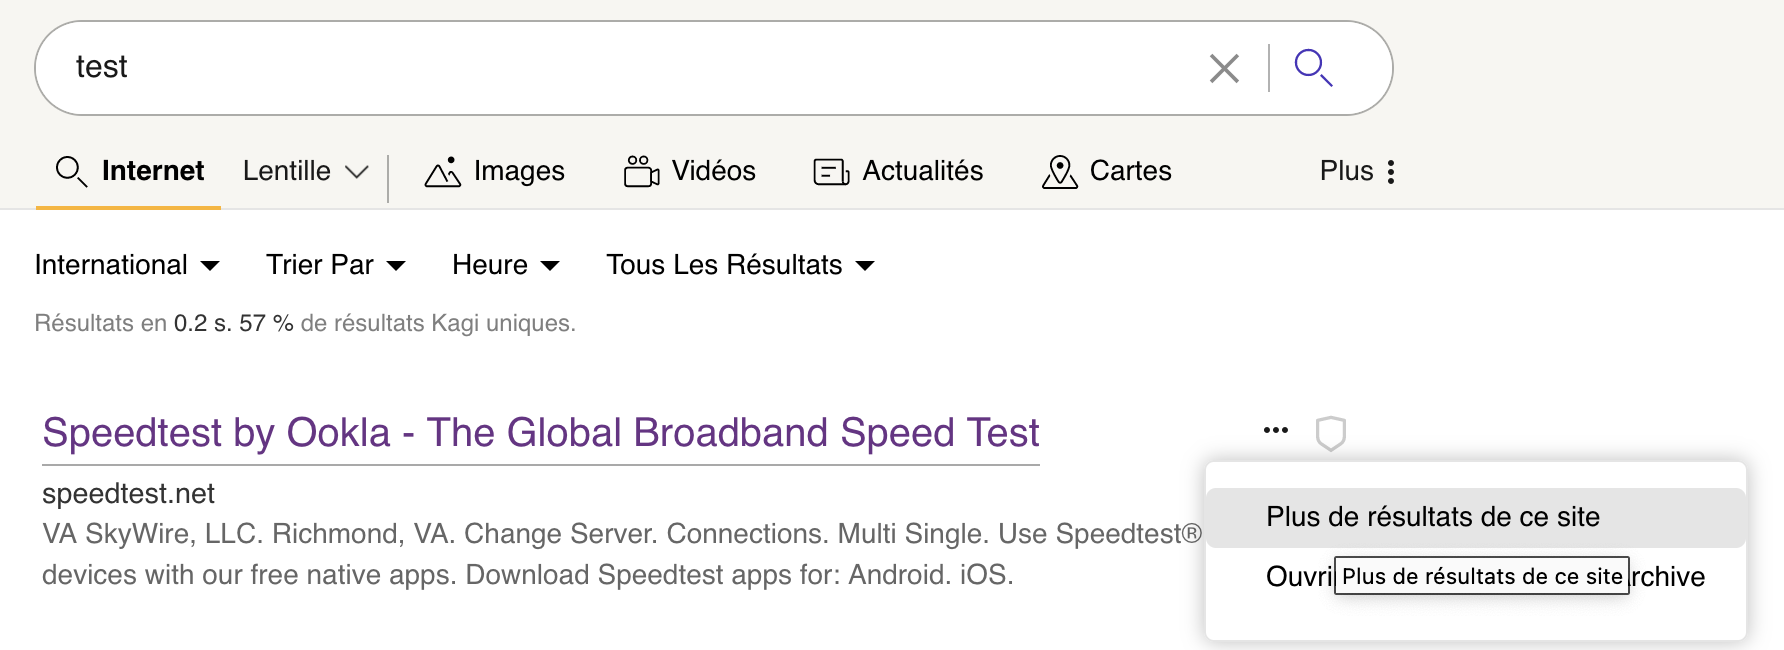Select the Internet search tab
The image size is (1784, 650).
pyautogui.click(x=129, y=171)
